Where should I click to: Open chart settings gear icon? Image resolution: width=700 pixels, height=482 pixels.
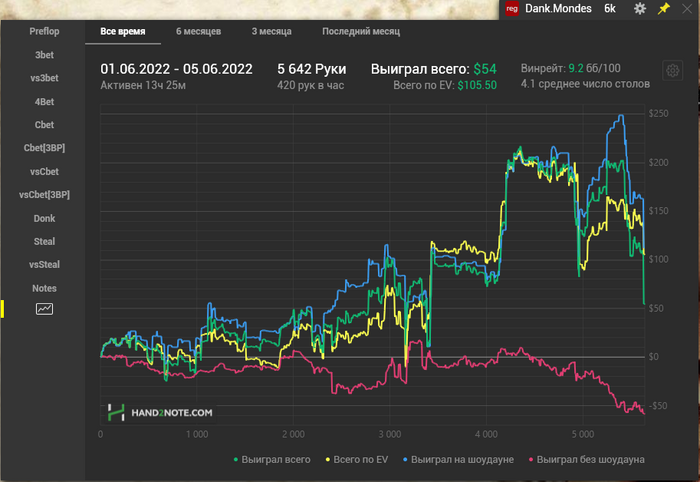(674, 71)
